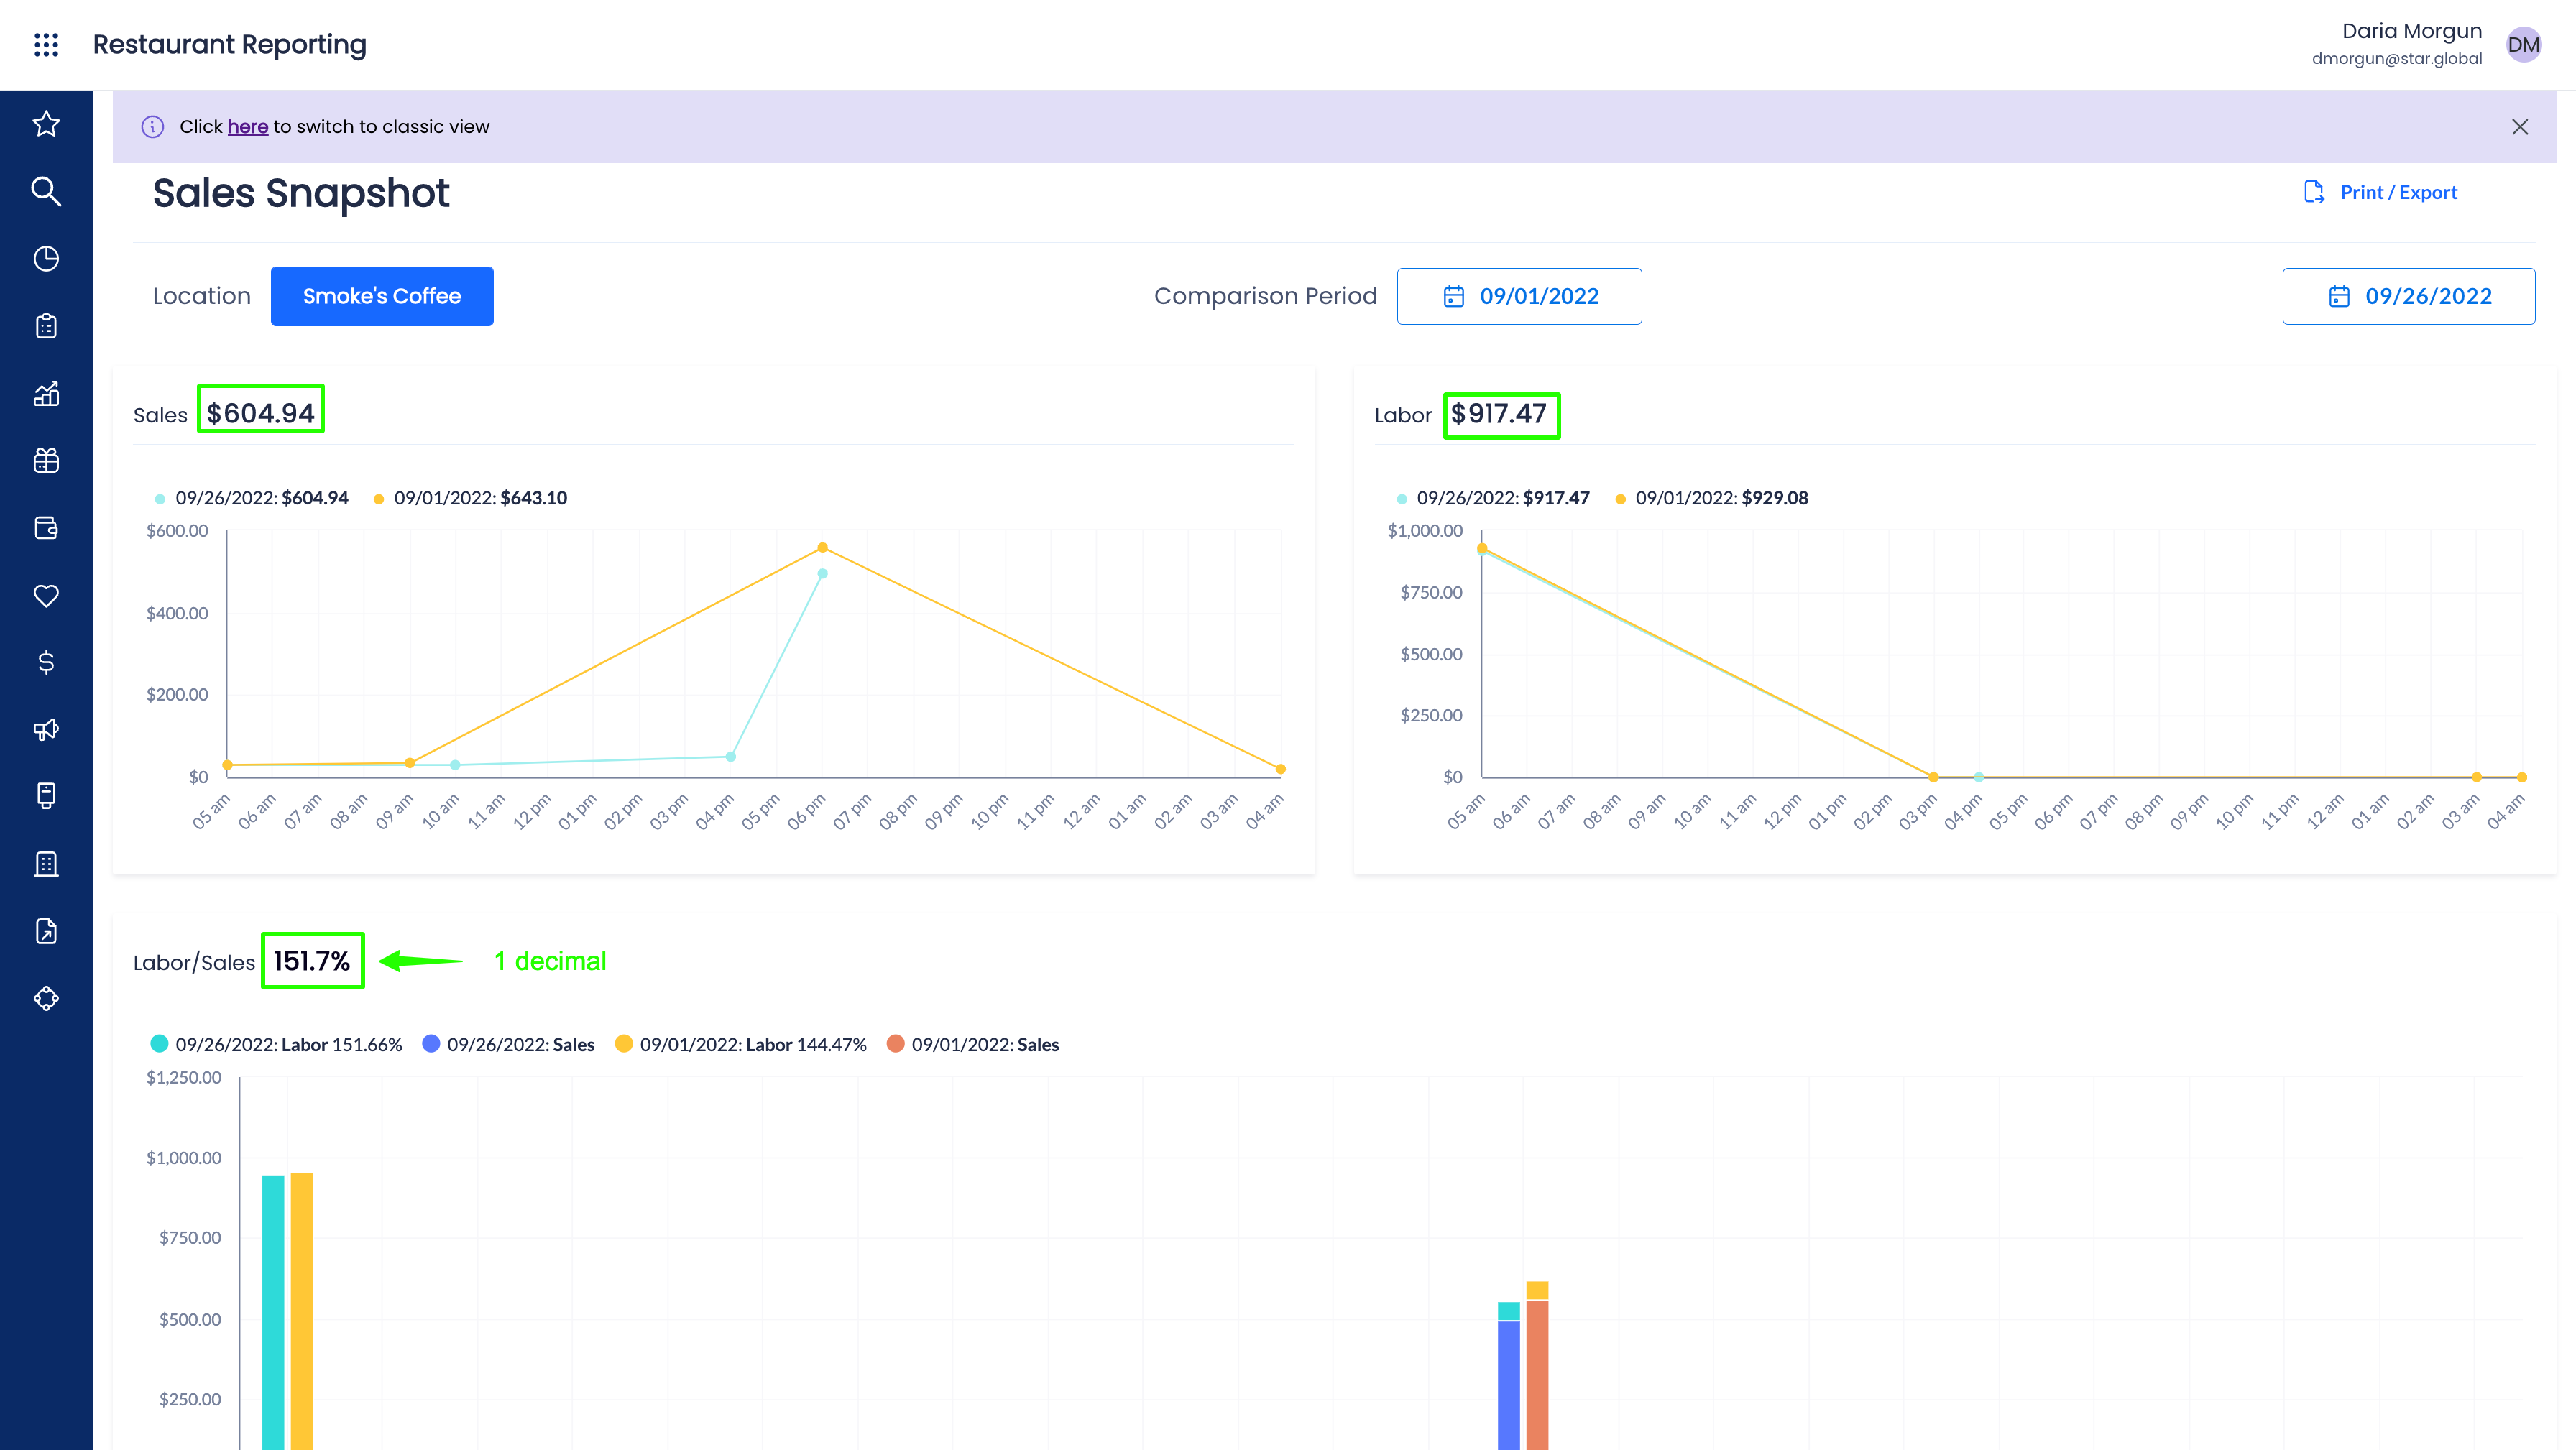Screen dimensions: 2576x1450
Task: Open the gift box sidebar icon
Action: 46,460
